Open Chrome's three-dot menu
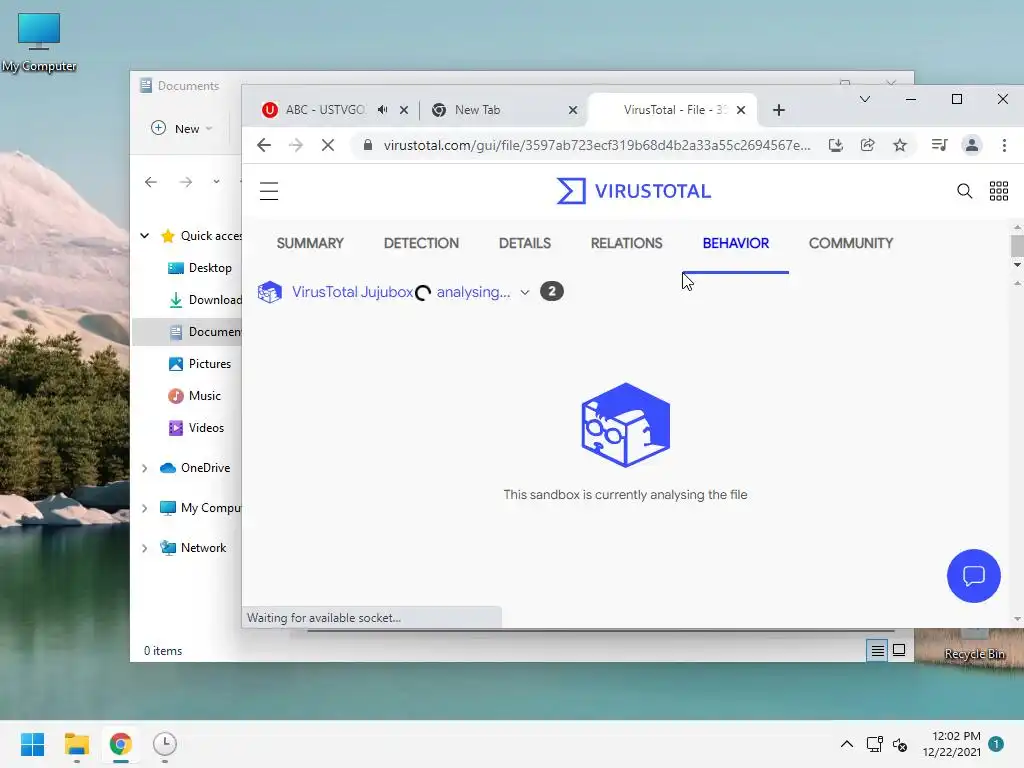The height and width of the screenshot is (768, 1024). point(1004,145)
